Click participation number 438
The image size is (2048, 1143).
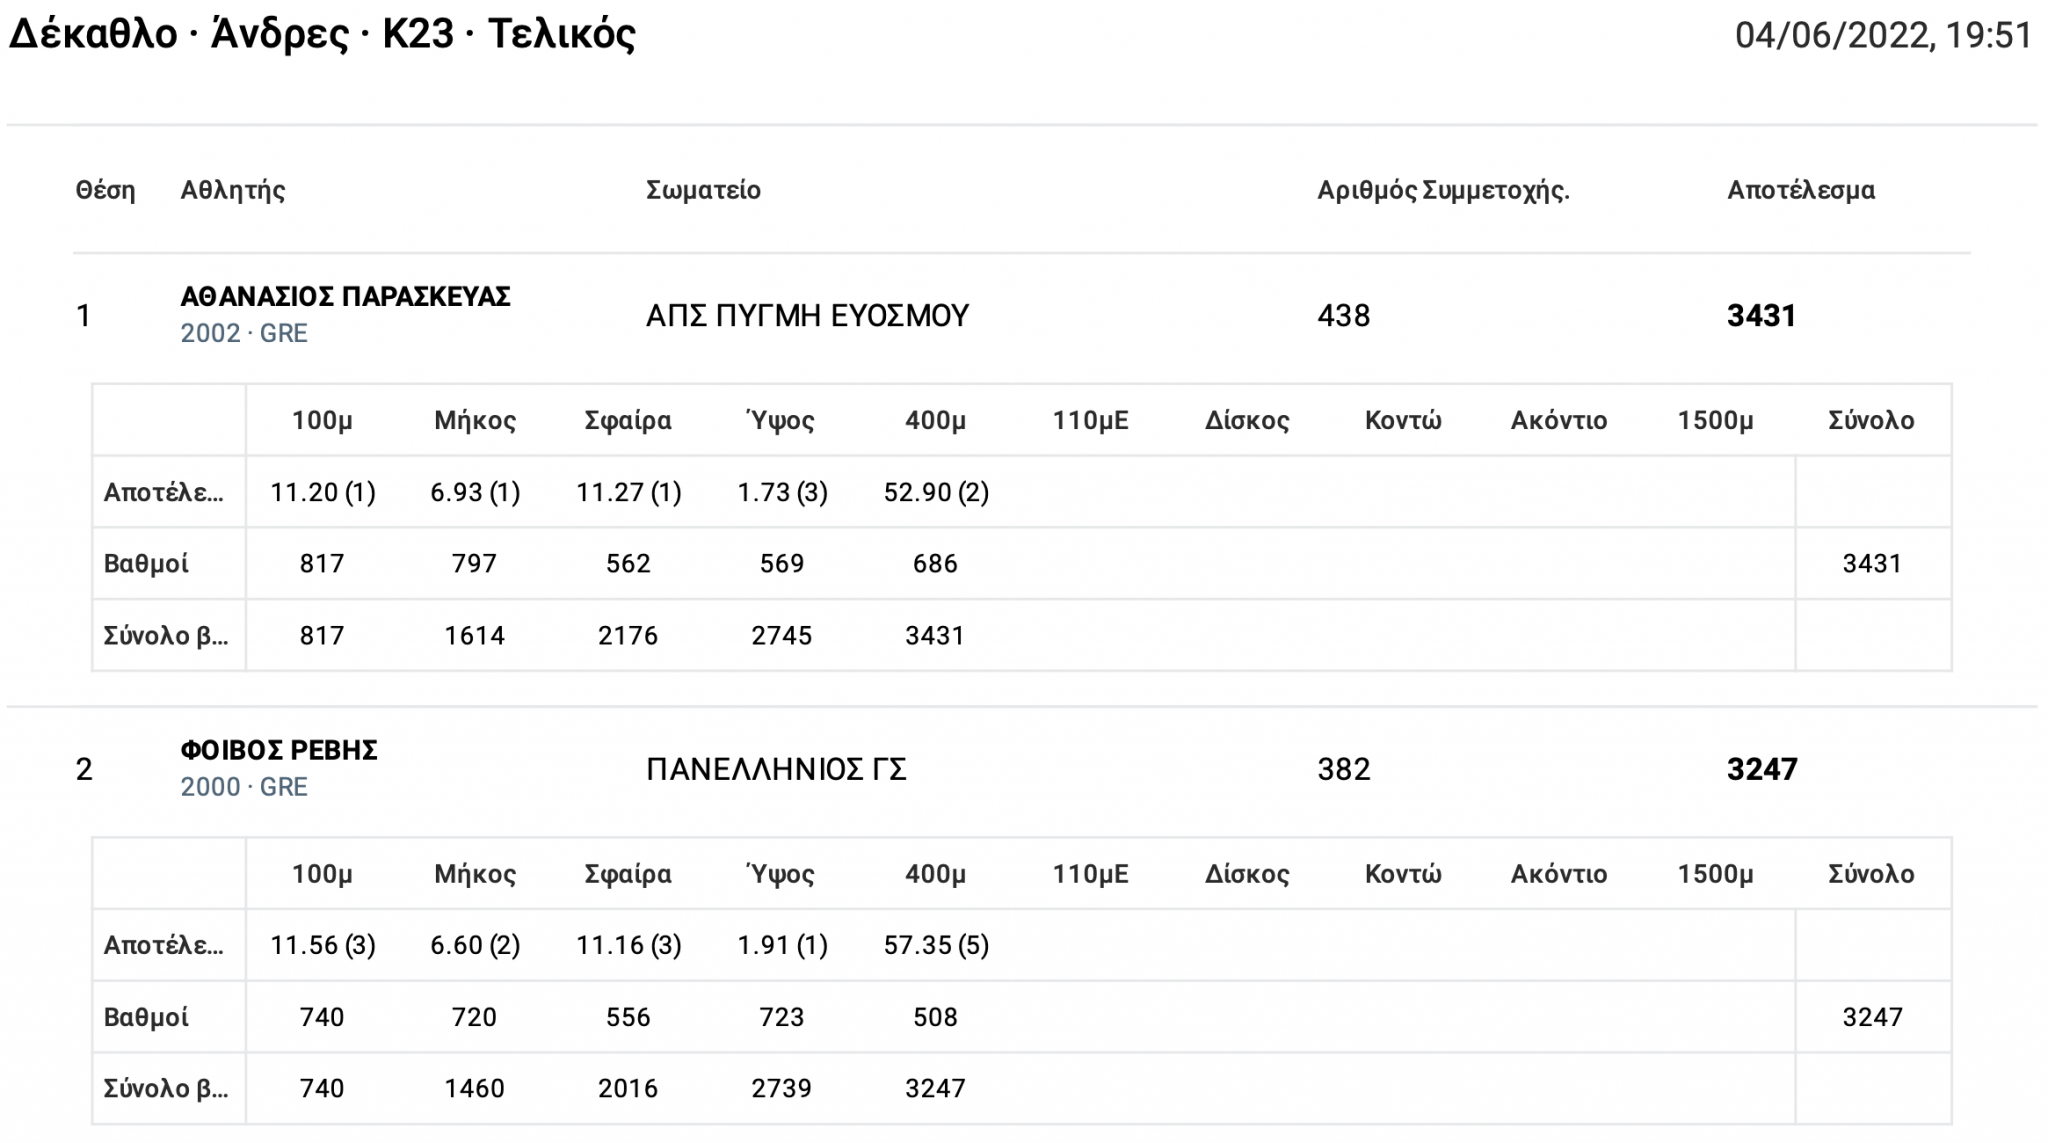[x=1343, y=316]
